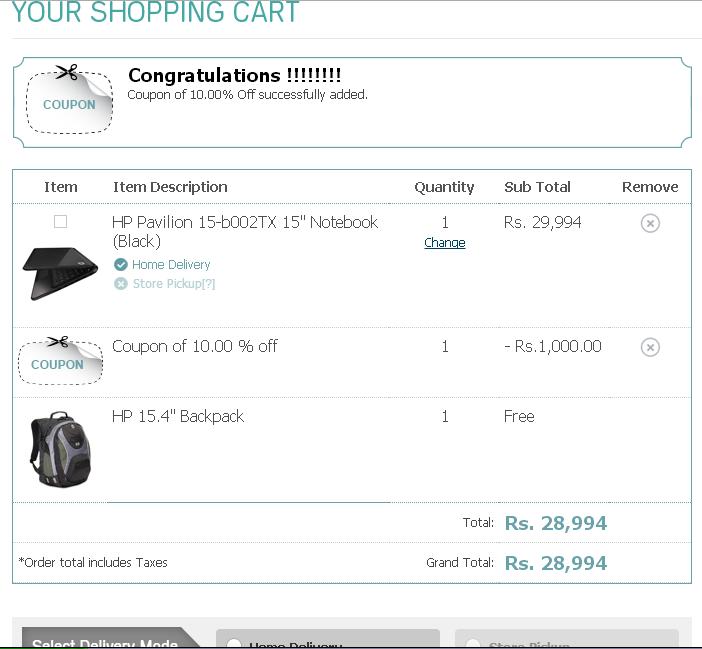Tick the checkbox above the notebook image
Image resolution: width=702 pixels, height=649 pixels.
coord(60,221)
